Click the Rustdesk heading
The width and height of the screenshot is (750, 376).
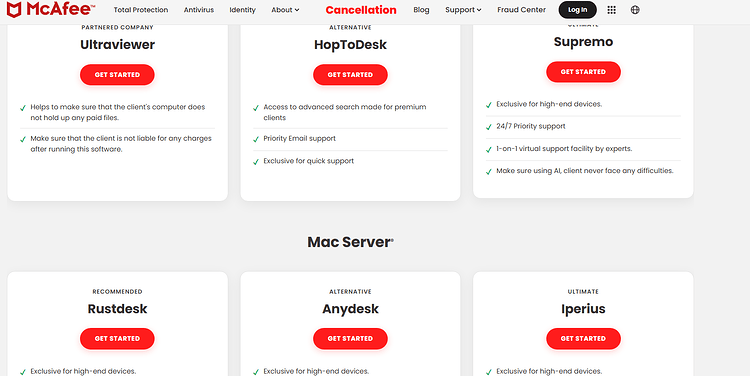pos(117,309)
